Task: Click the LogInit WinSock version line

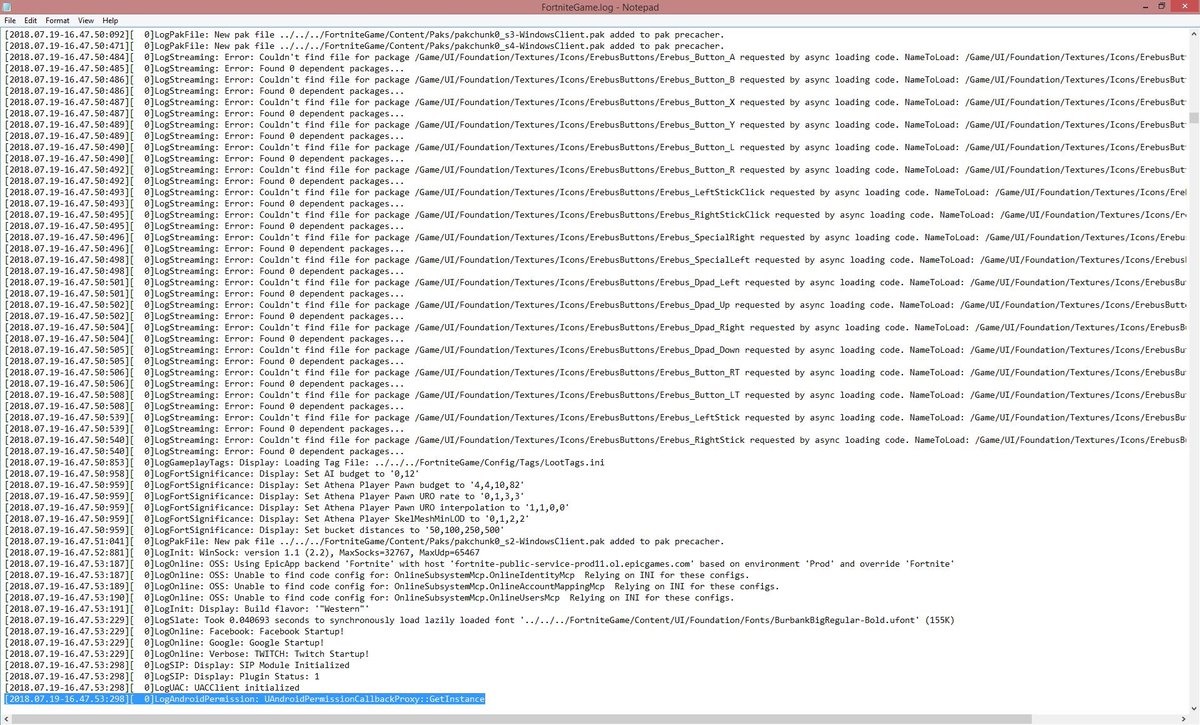Action: click(241, 552)
